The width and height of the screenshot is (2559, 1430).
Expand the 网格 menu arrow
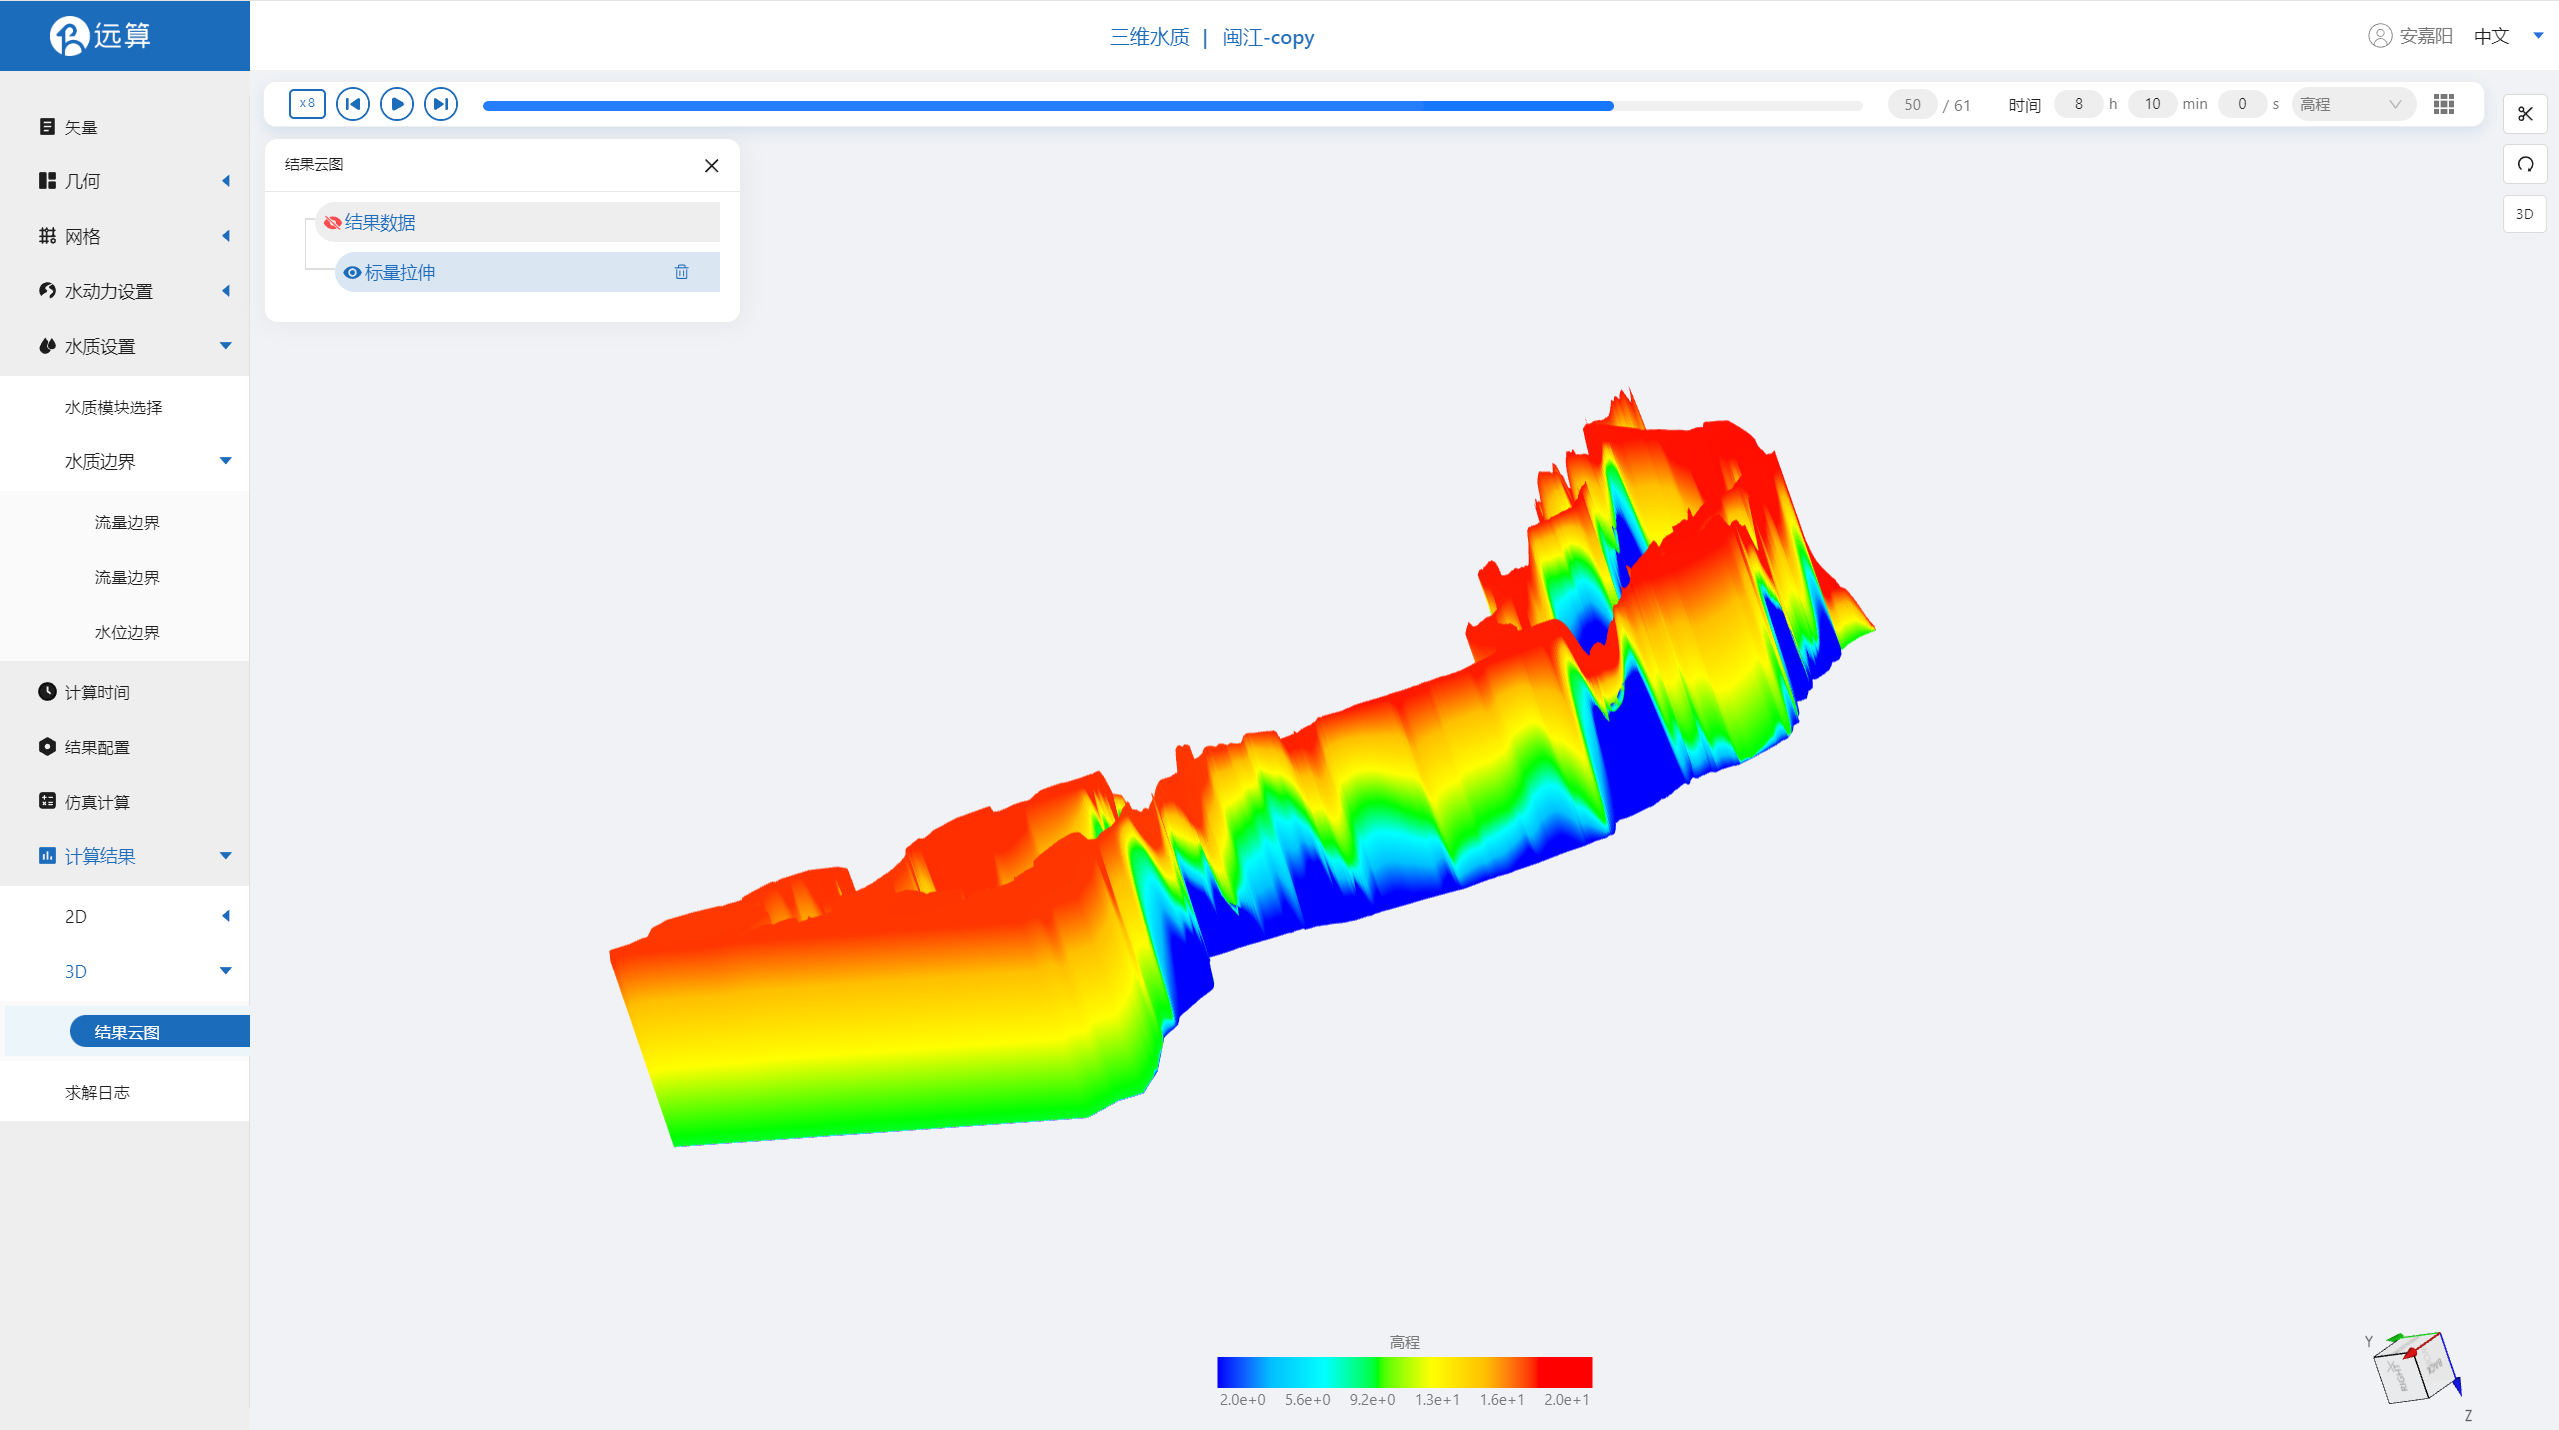click(x=226, y=236)
